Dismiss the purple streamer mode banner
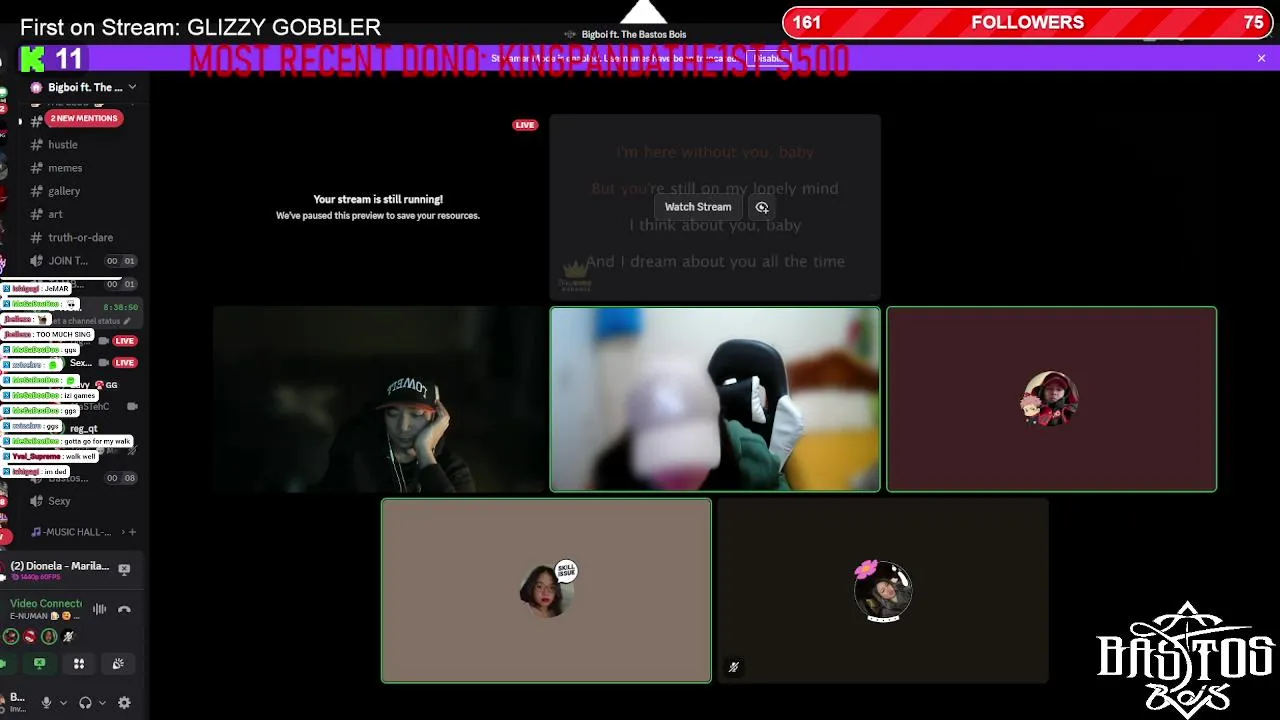Viewport: 1280px width, 720px height. [1262, 59]
